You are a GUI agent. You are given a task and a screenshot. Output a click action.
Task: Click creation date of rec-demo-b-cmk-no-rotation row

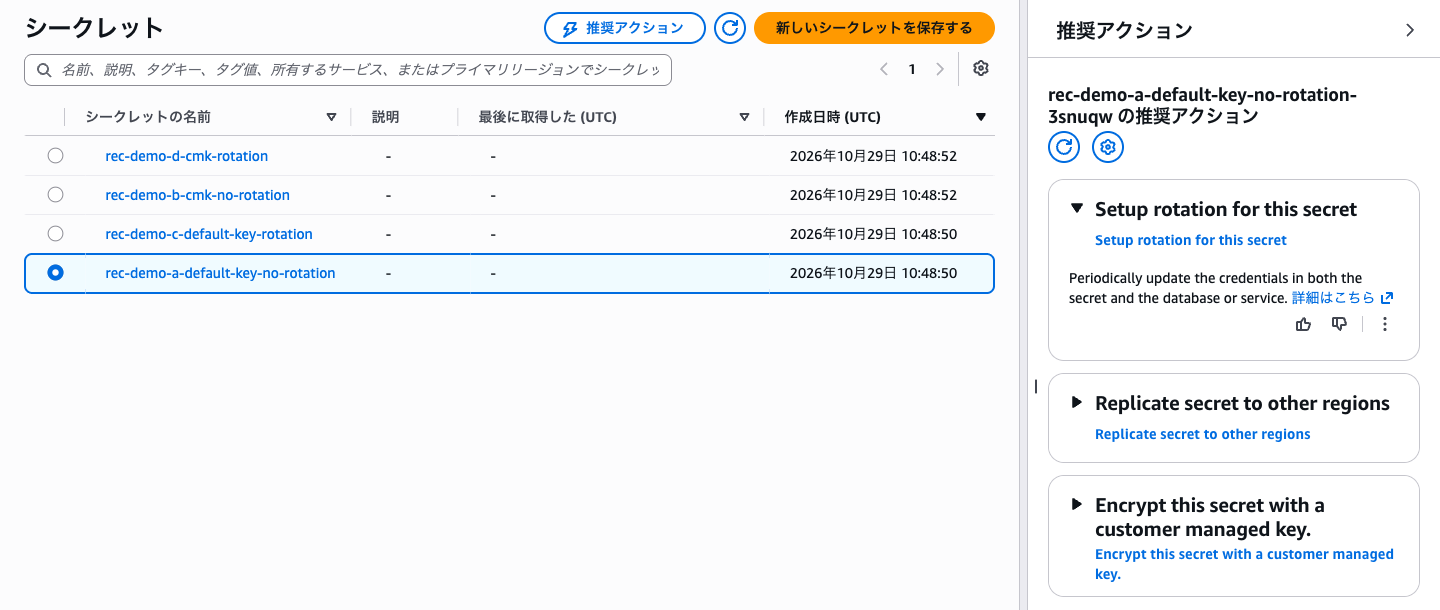(x=873, y=195)
